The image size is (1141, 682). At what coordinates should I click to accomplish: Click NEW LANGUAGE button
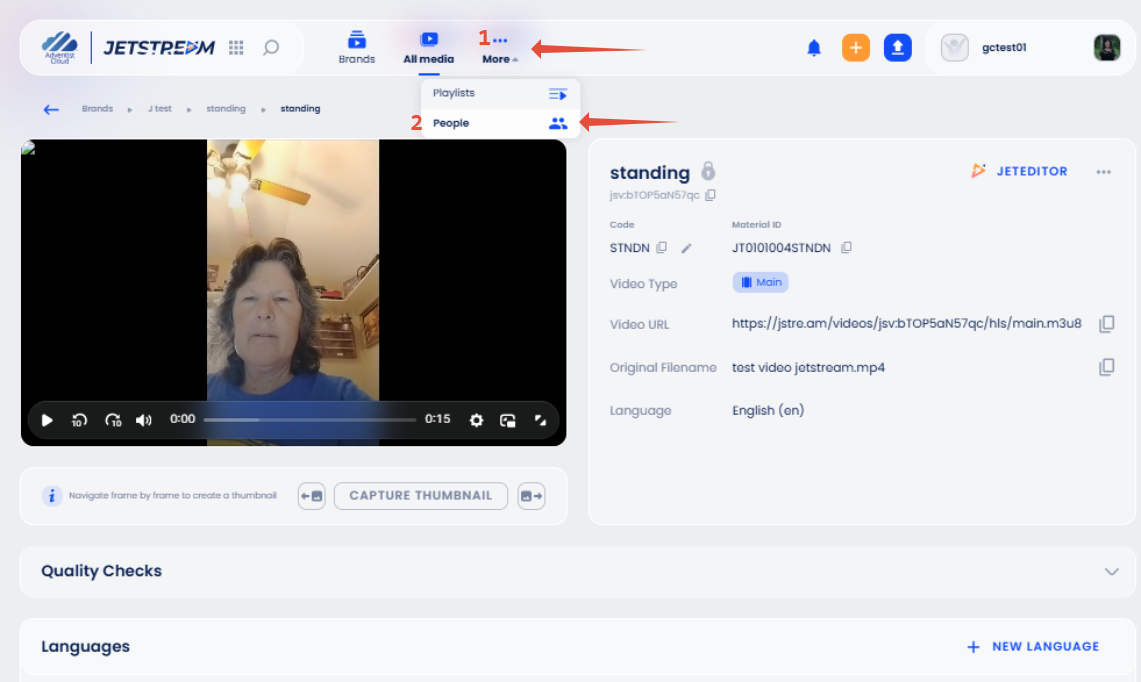1033,646
